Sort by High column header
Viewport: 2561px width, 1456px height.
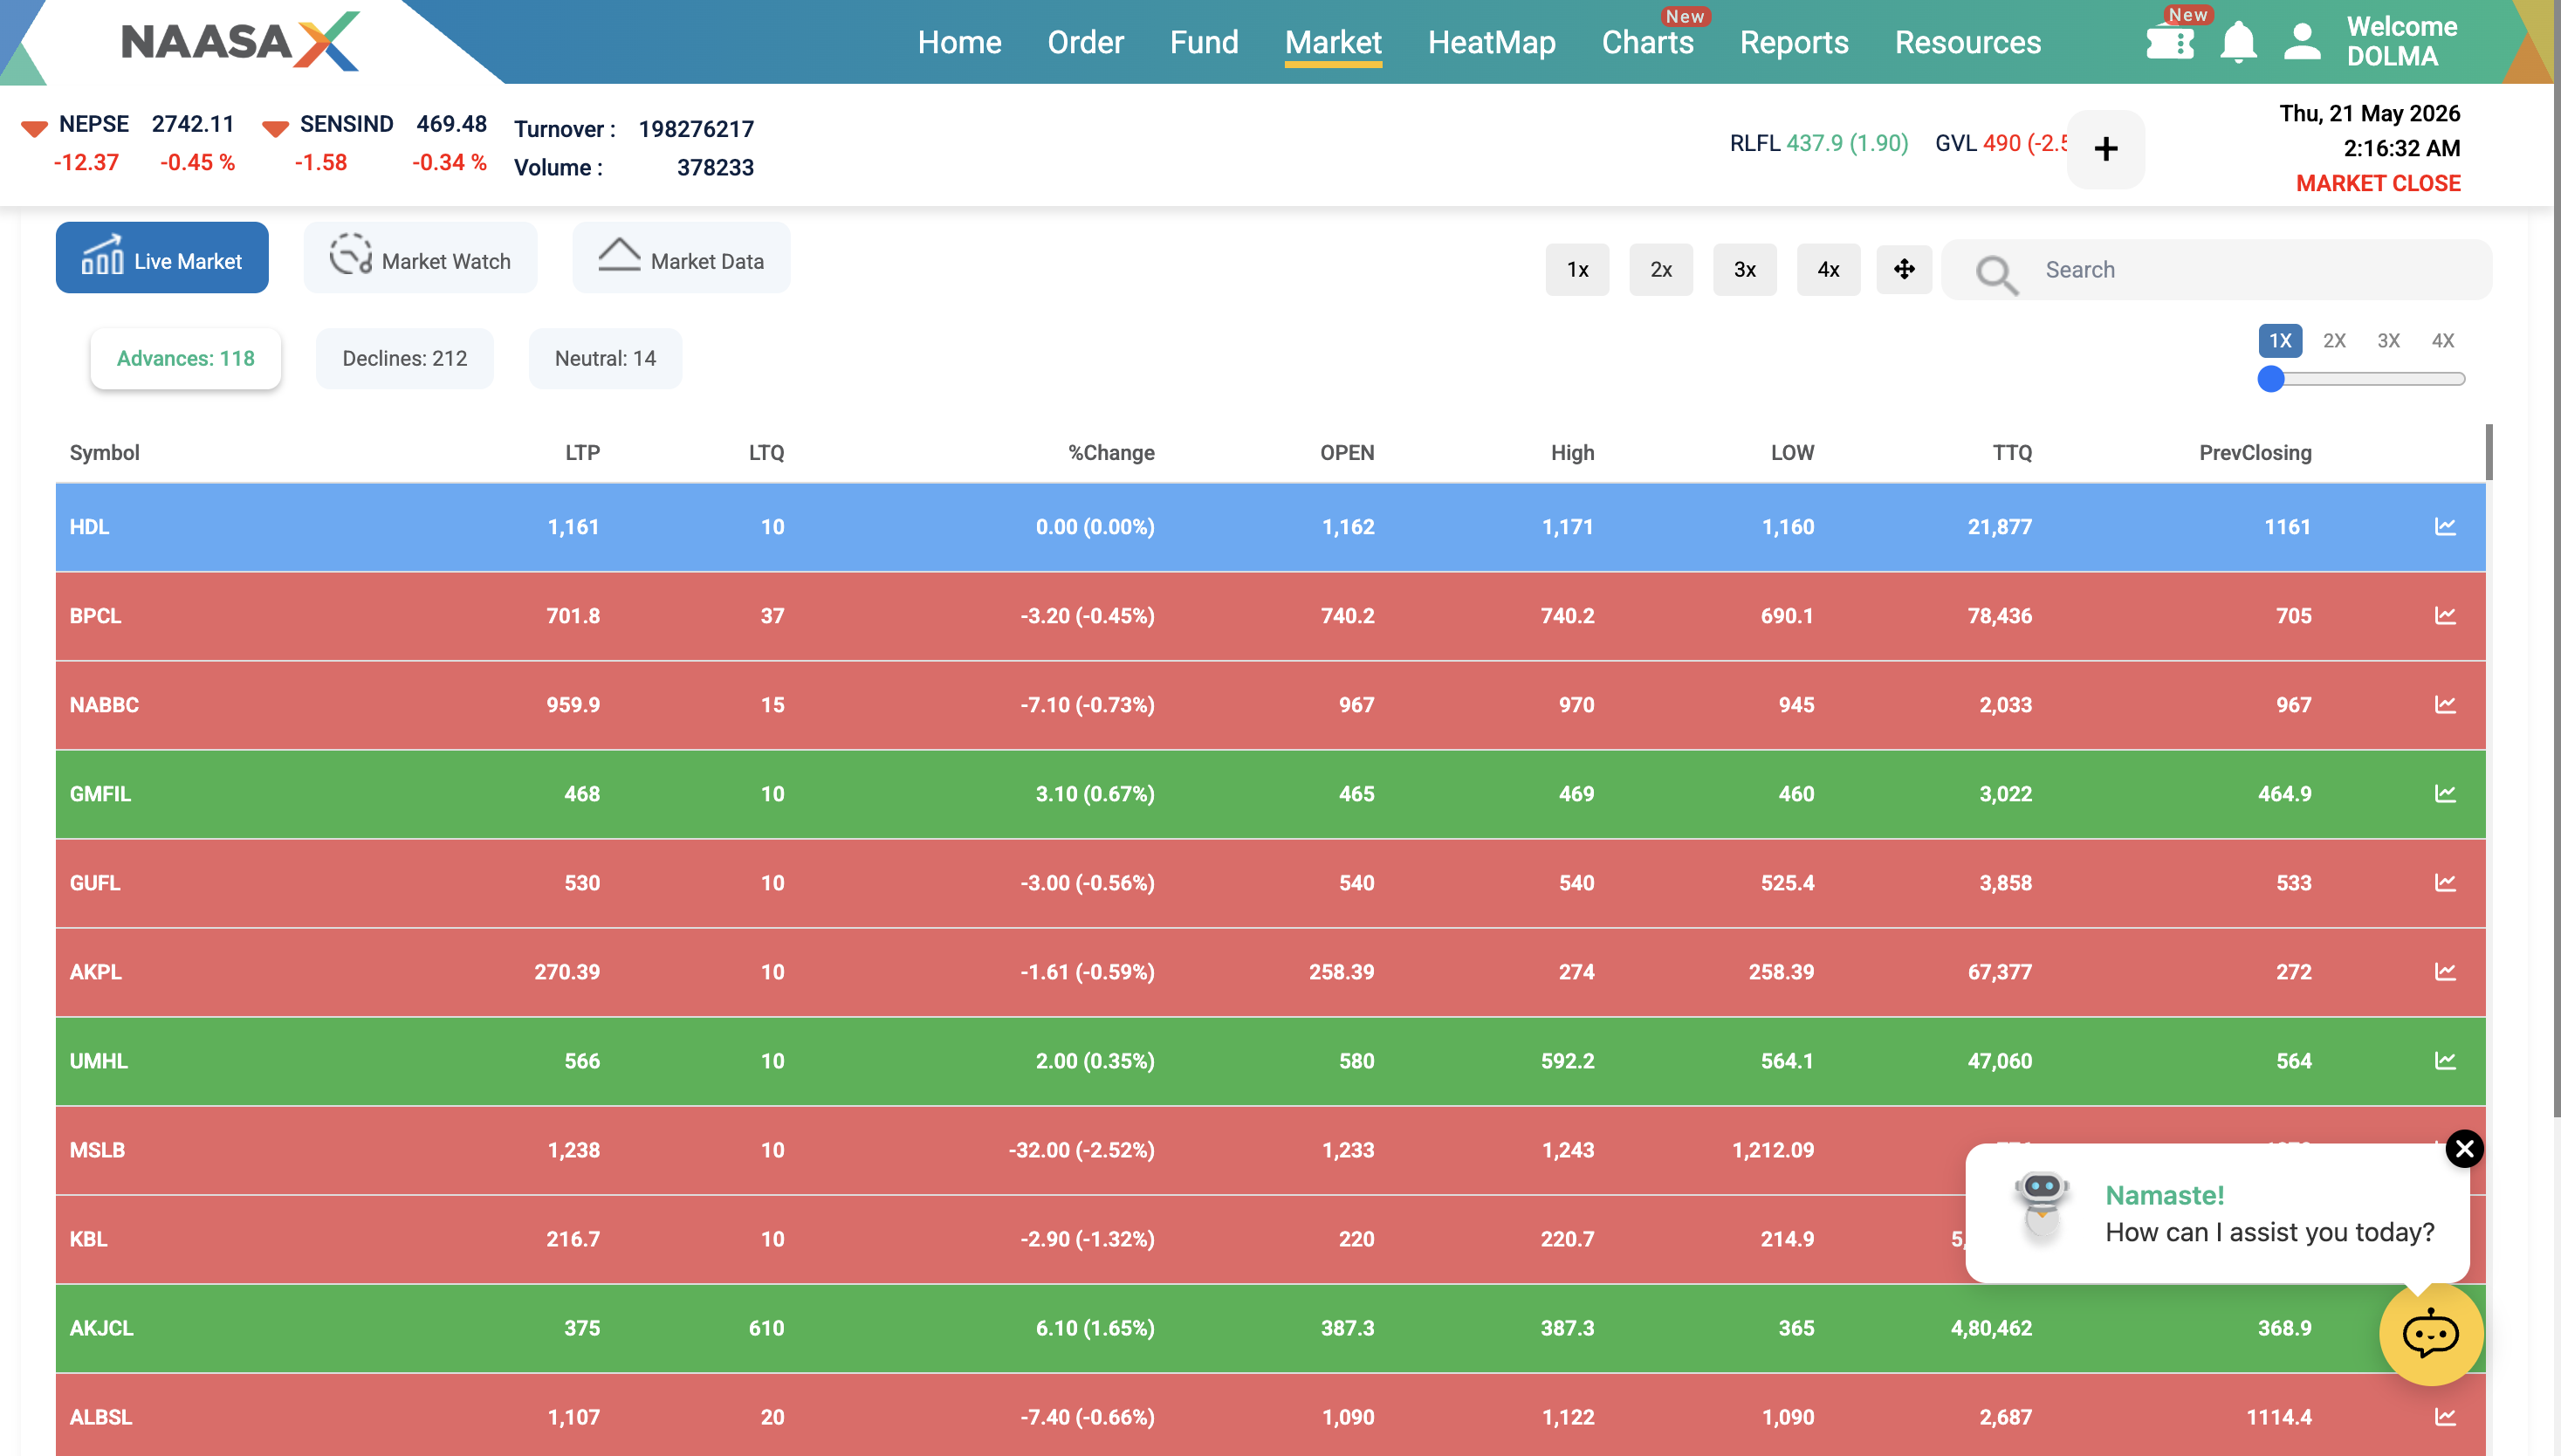[1572, 453]
